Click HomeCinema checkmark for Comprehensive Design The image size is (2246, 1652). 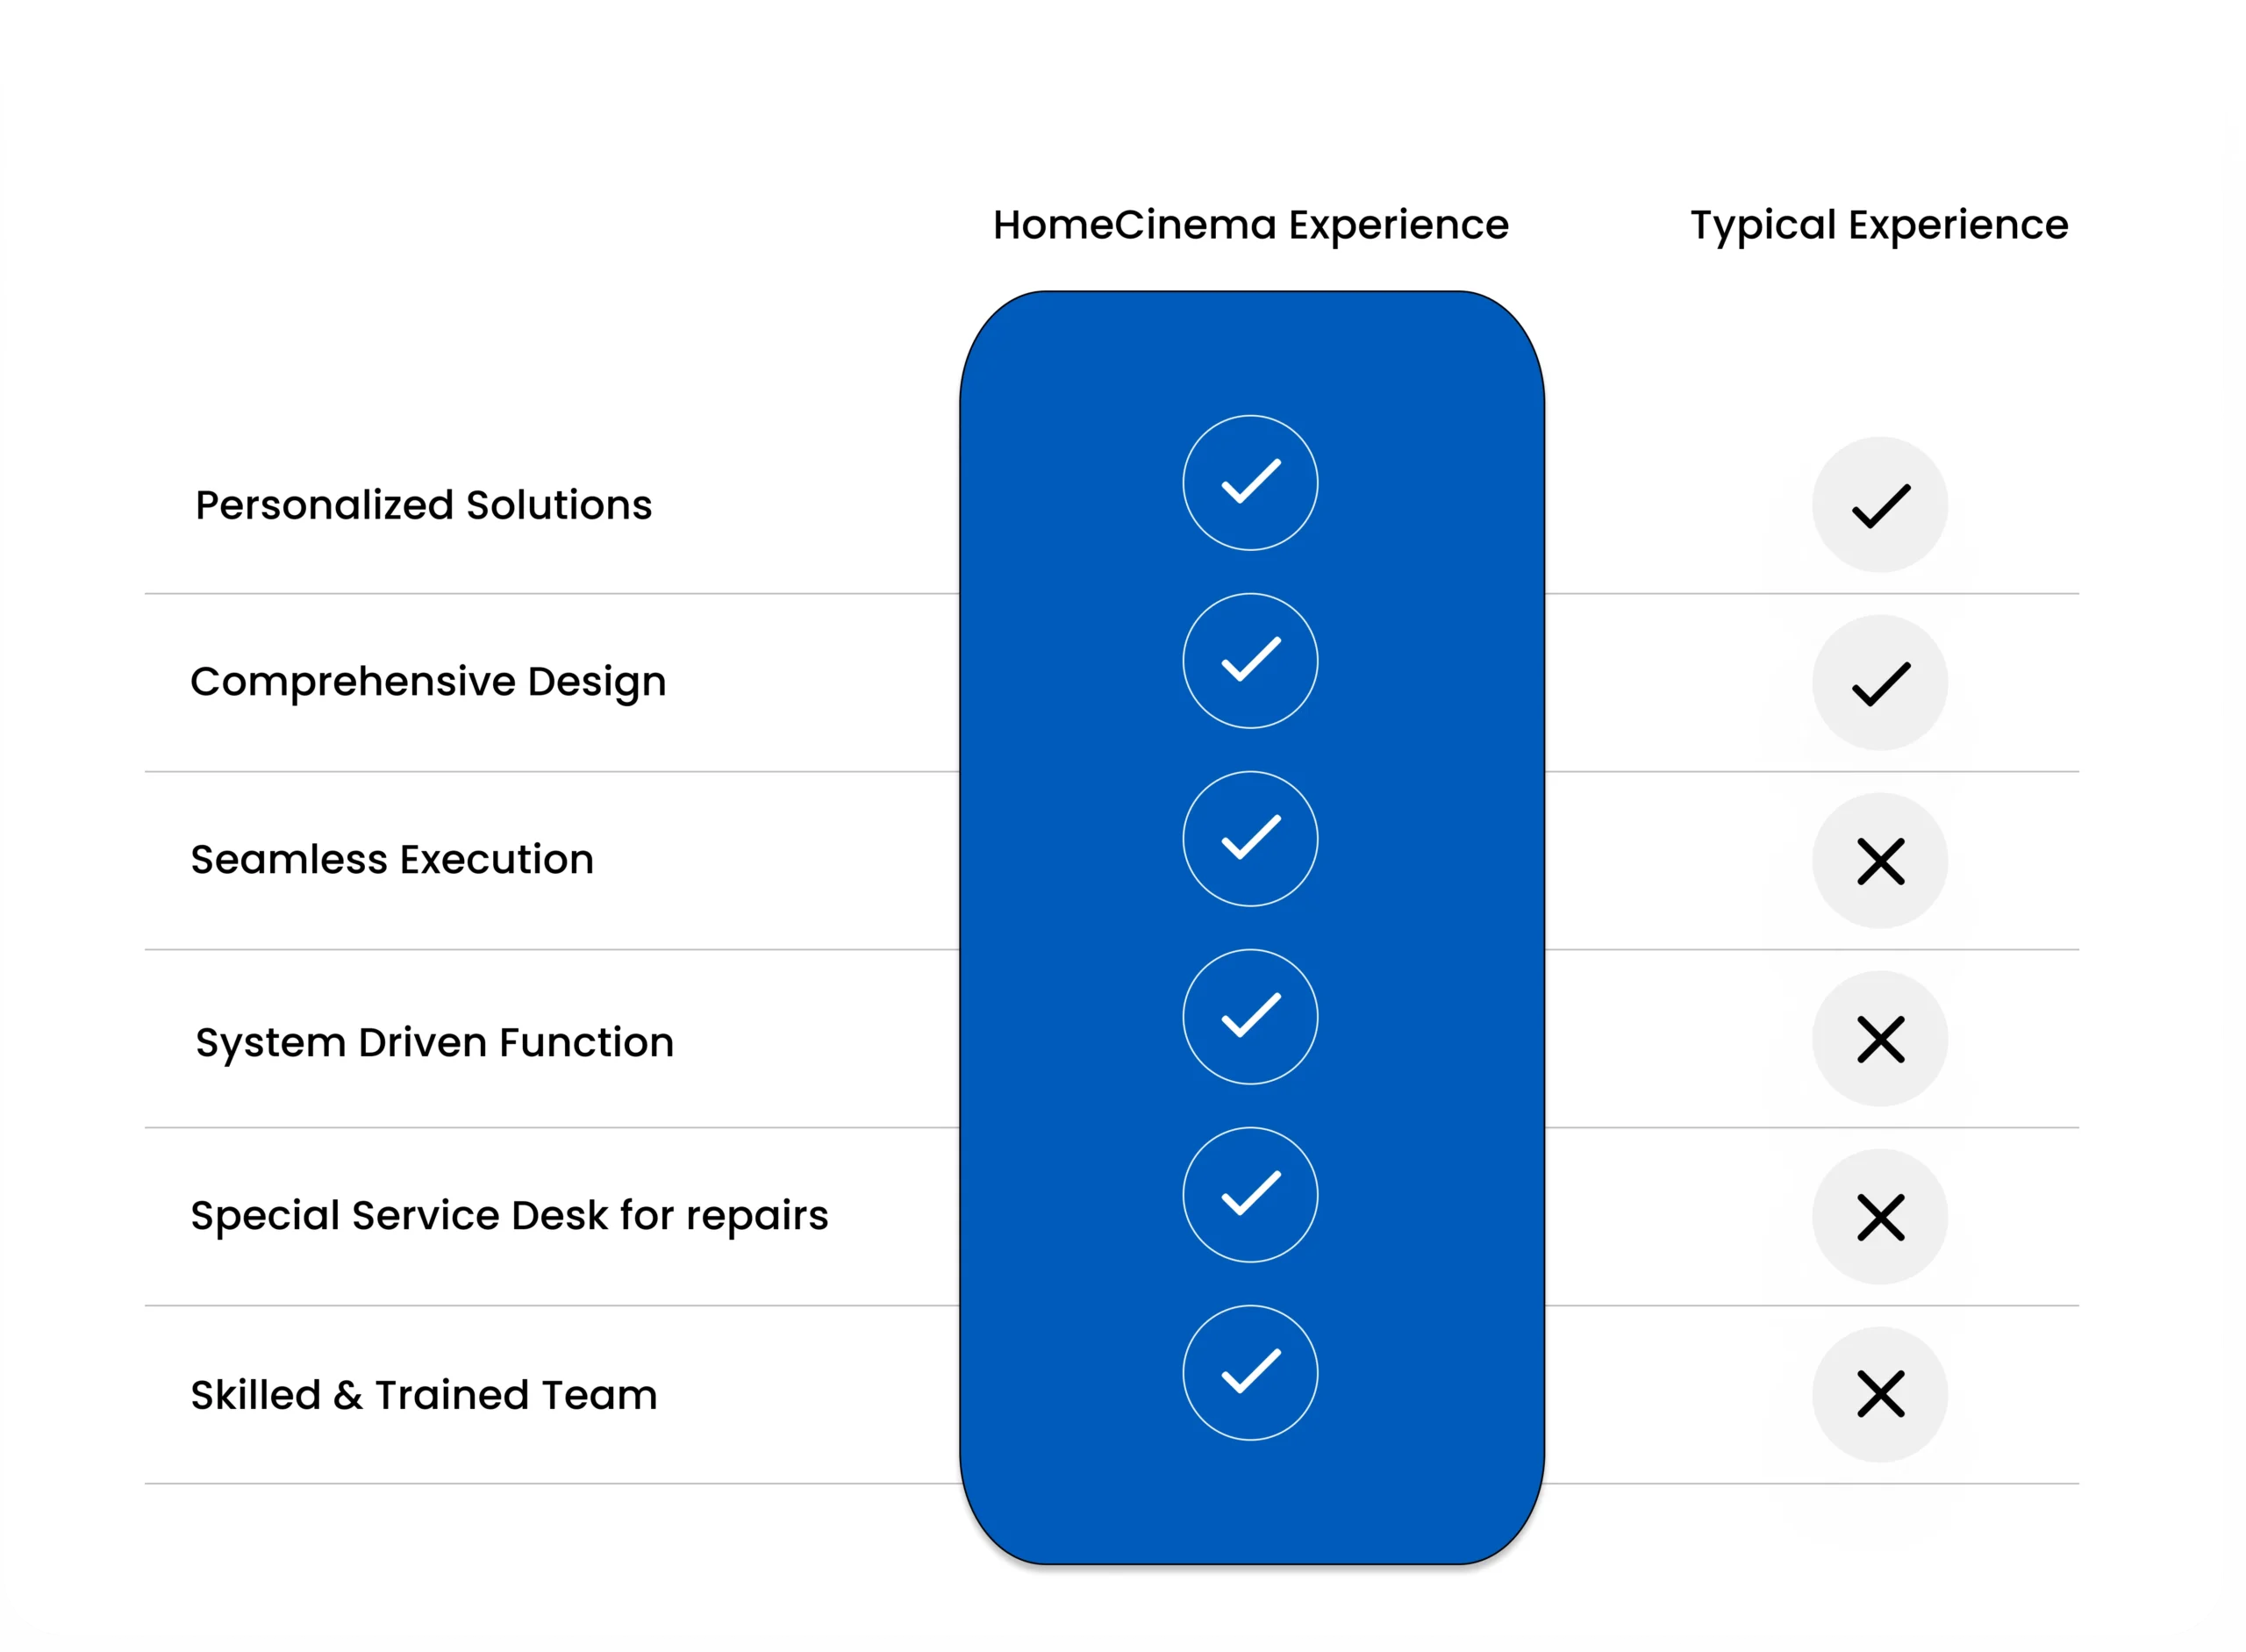1250,661
